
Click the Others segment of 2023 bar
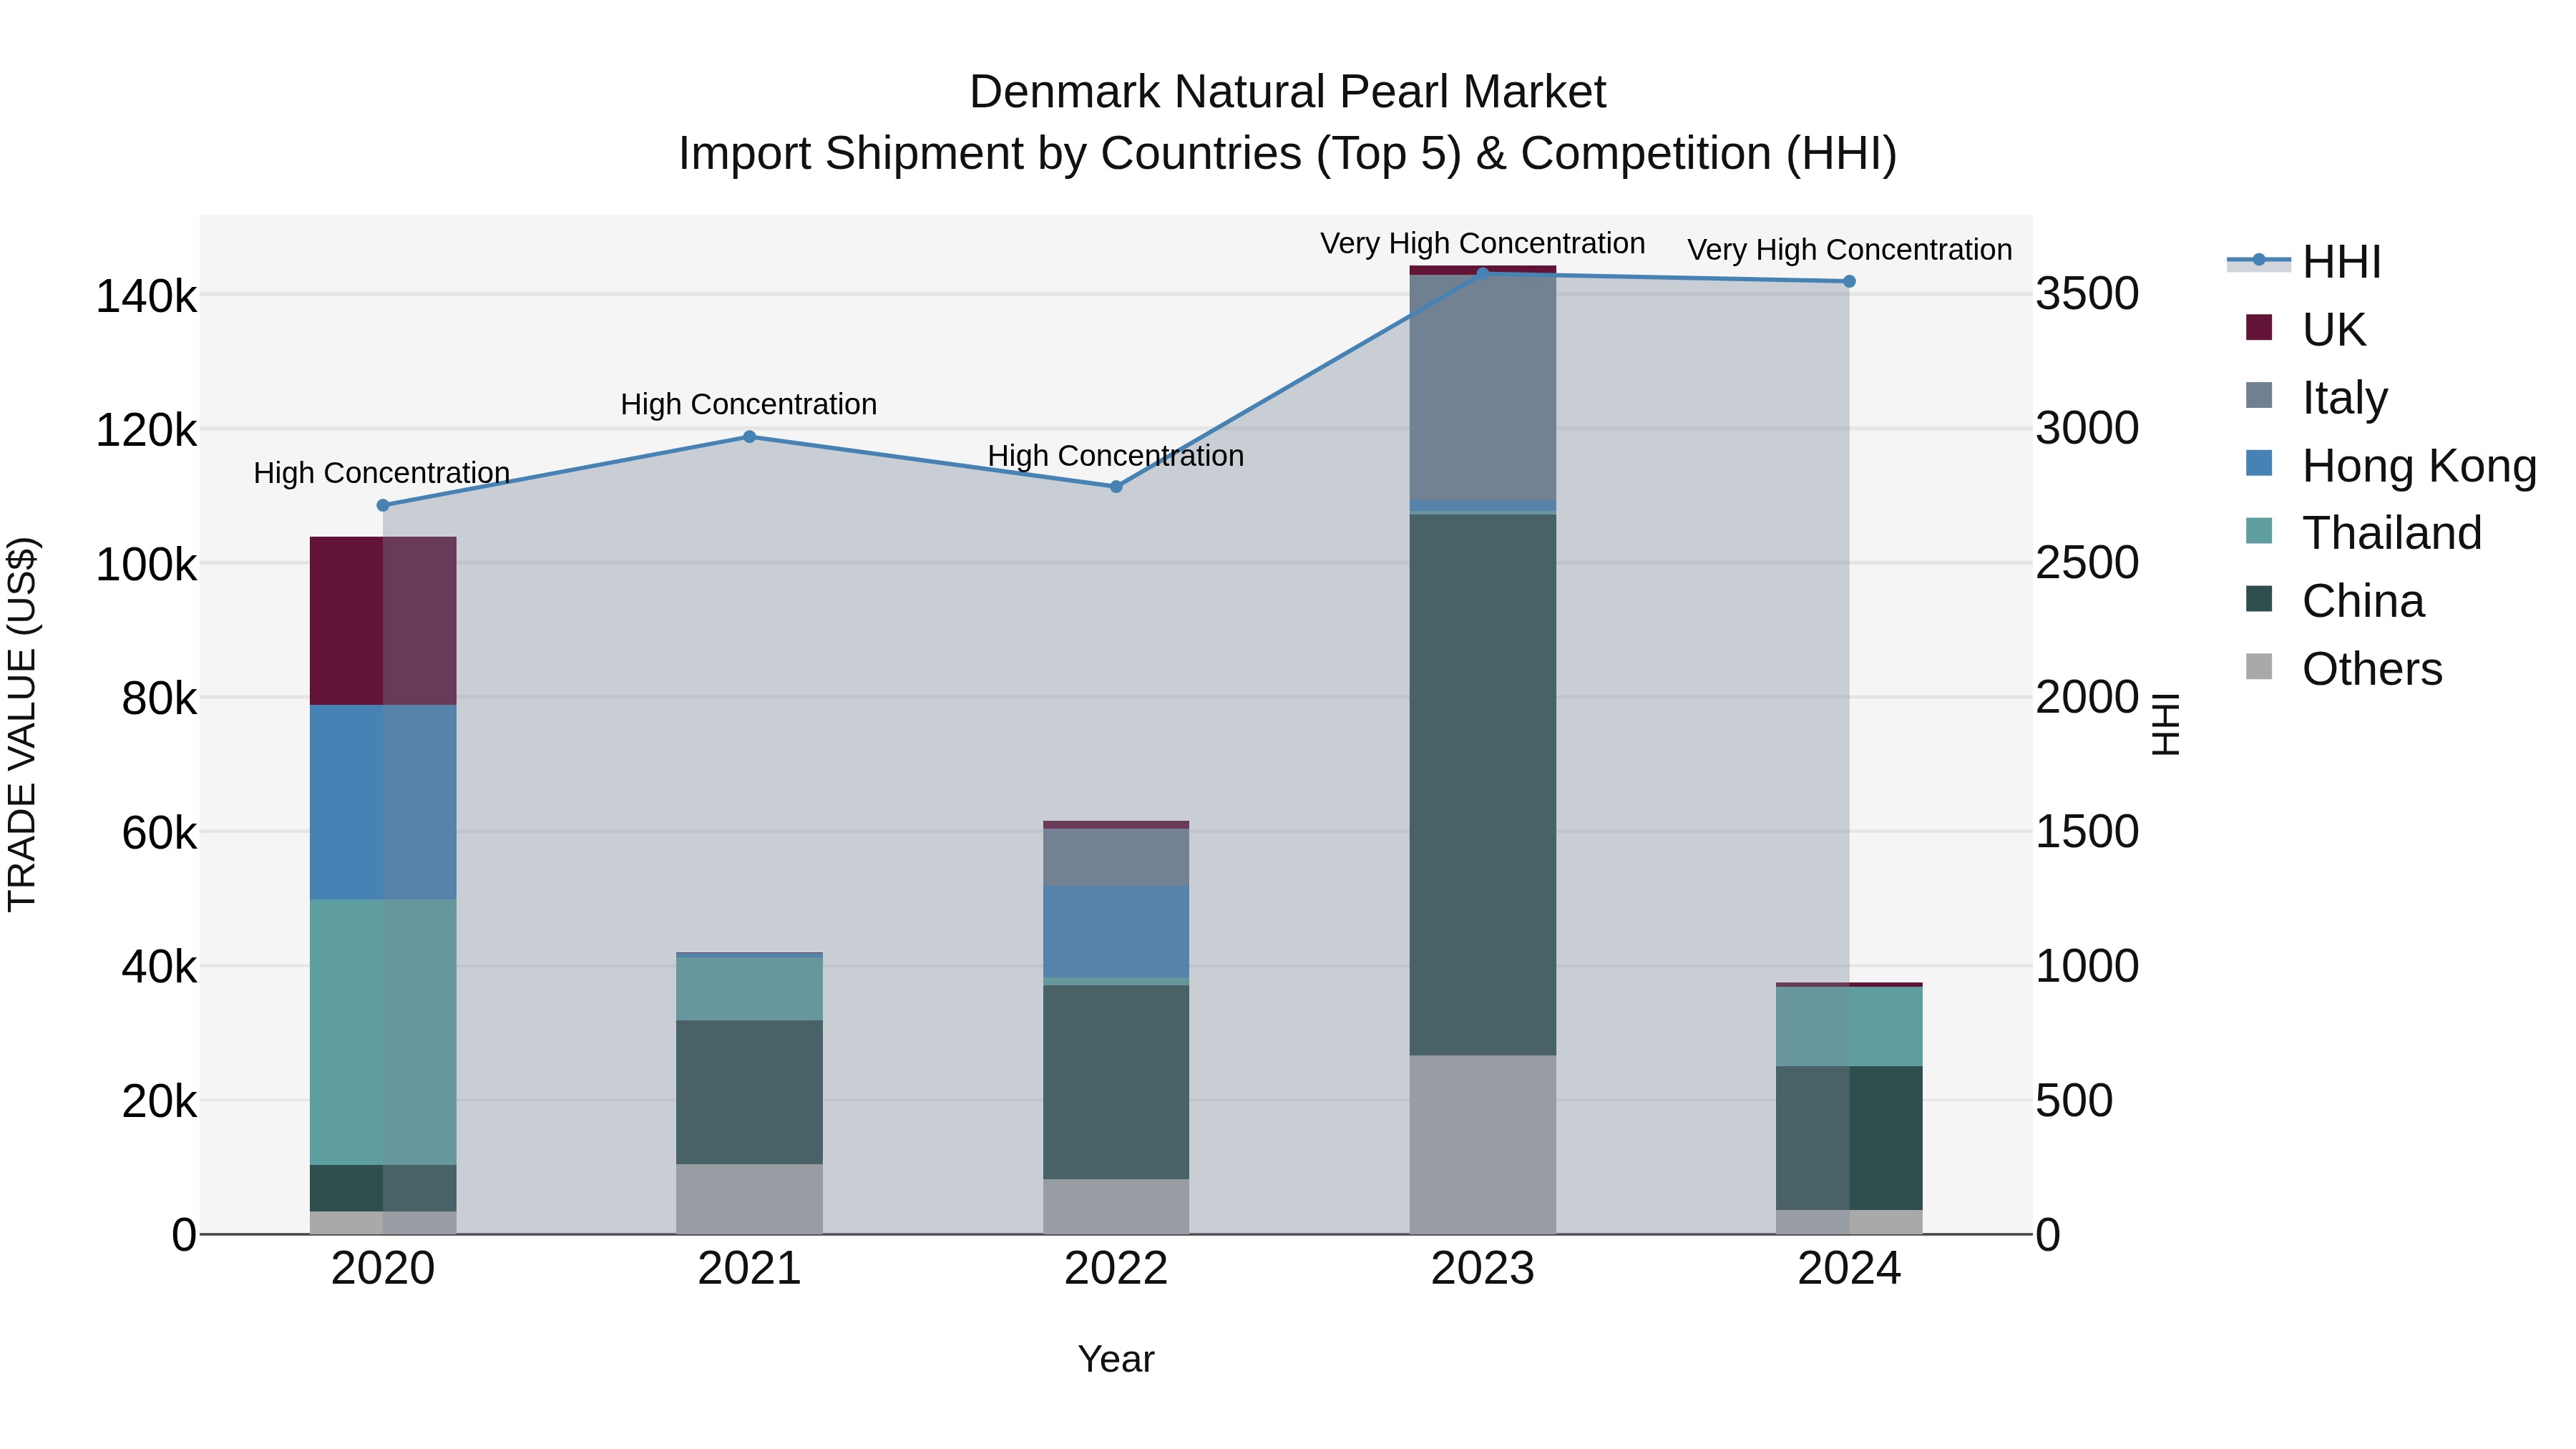[1483, 1145]
